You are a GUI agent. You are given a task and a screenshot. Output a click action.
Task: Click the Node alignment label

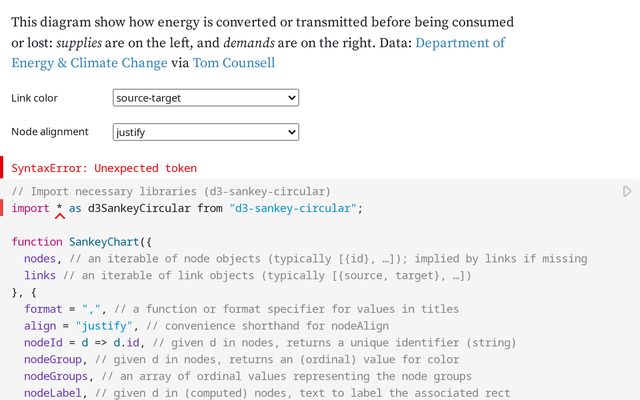pos(50,132)
